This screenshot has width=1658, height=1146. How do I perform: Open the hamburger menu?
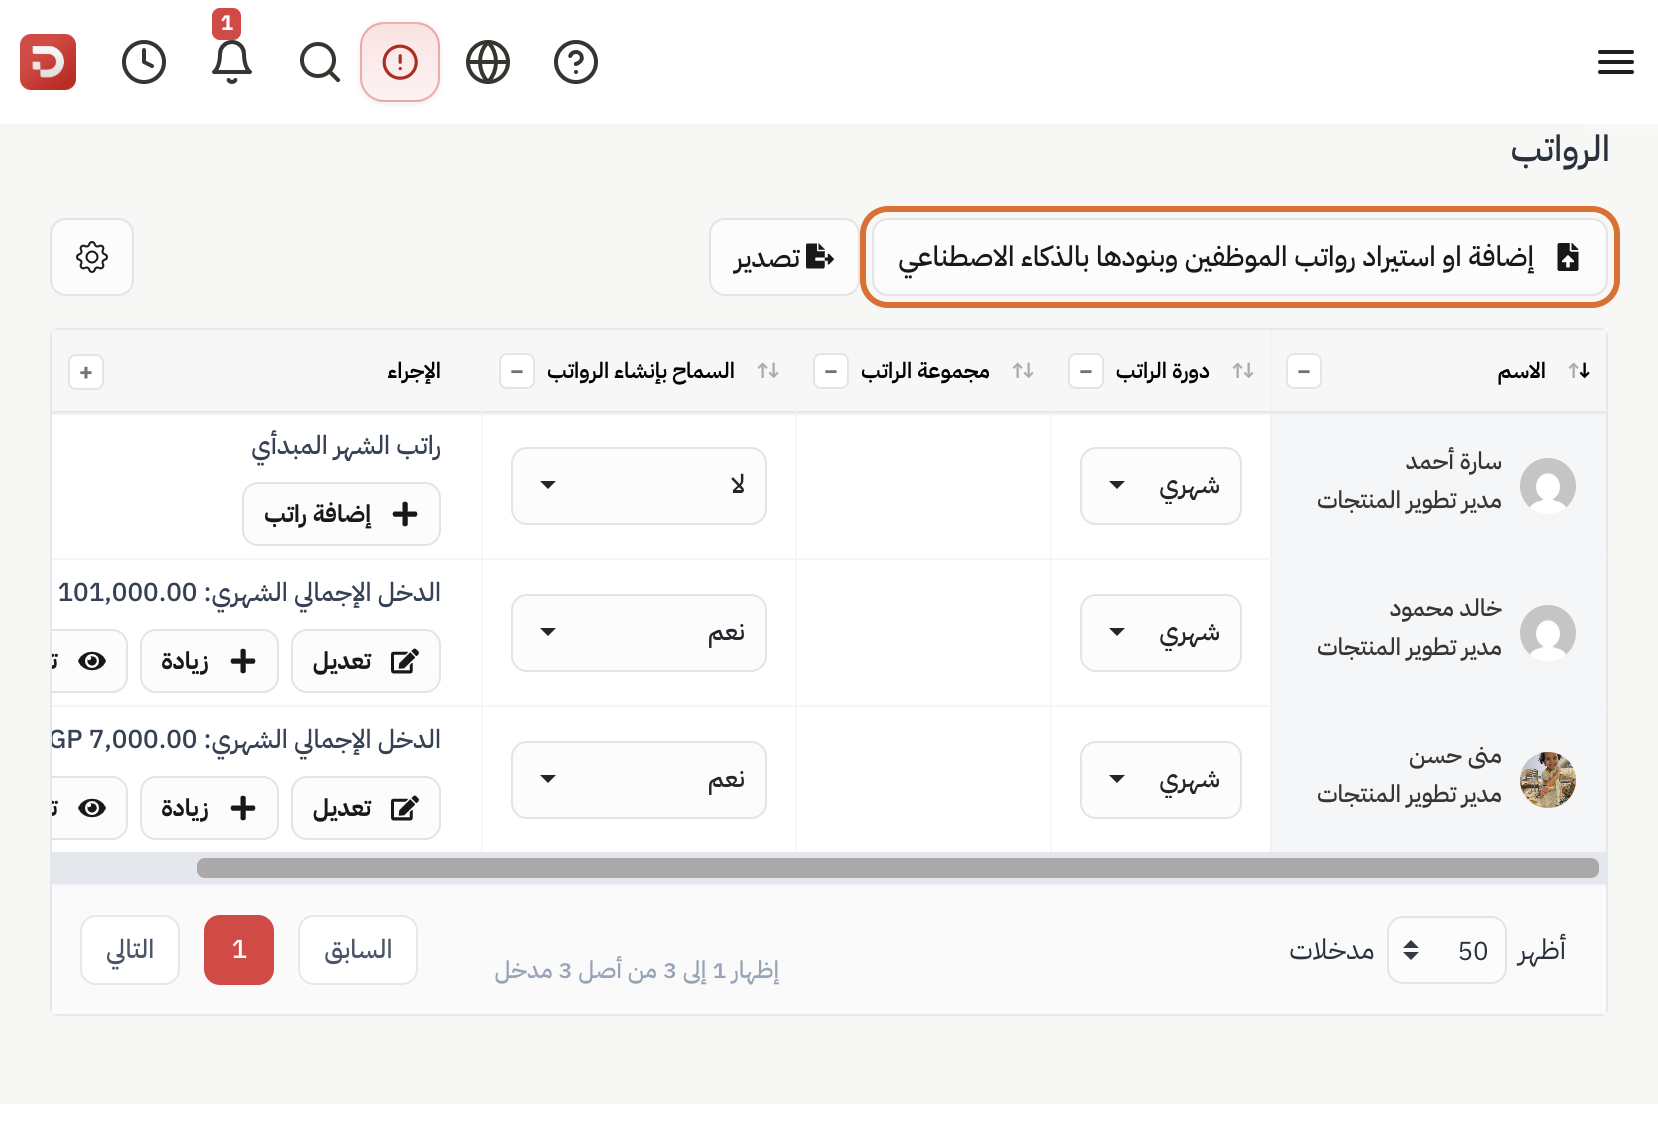[x=1616, y=62]
